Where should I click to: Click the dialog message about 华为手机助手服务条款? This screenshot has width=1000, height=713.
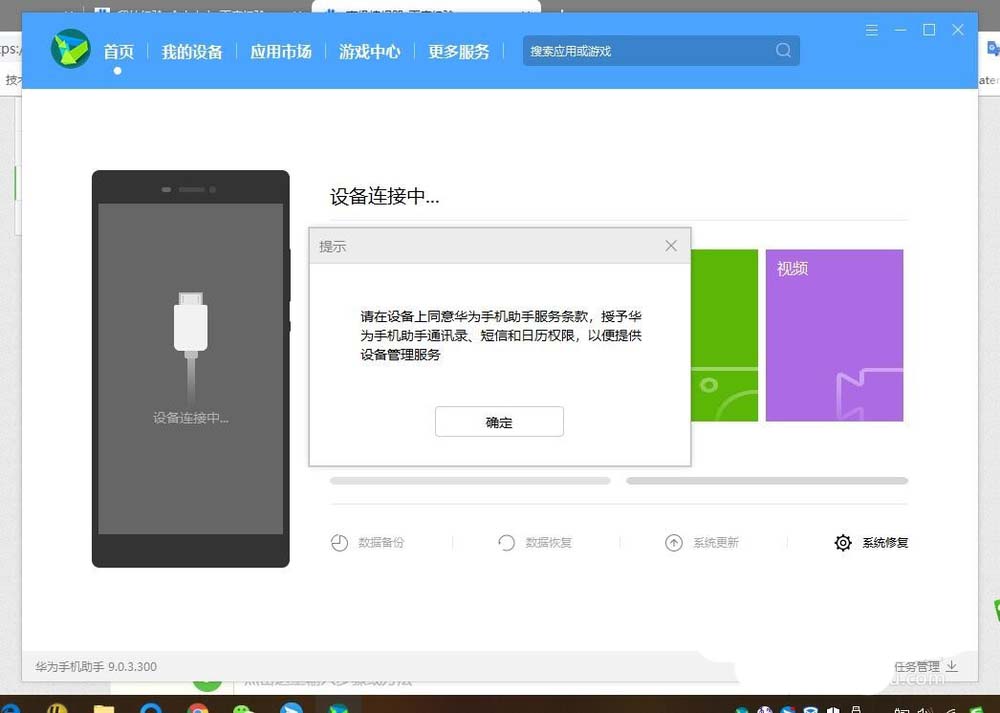(x=501, y=335)
